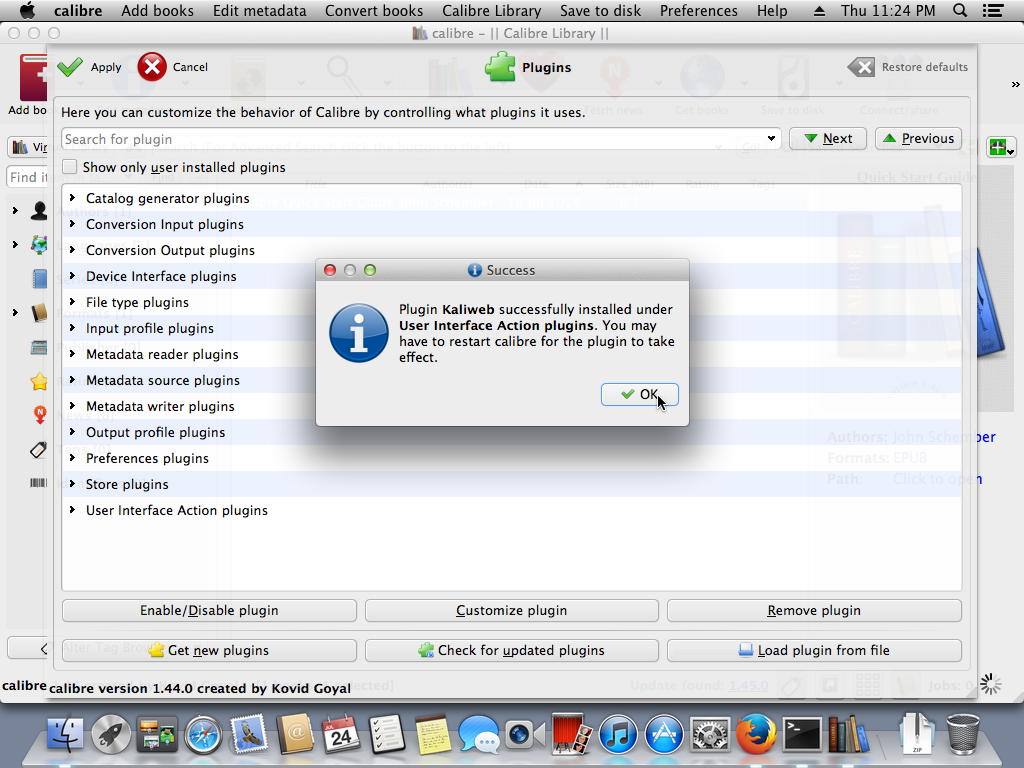Toggle Show only user installed plugins
Screen dimensions: 1024x768
[70, 167]
